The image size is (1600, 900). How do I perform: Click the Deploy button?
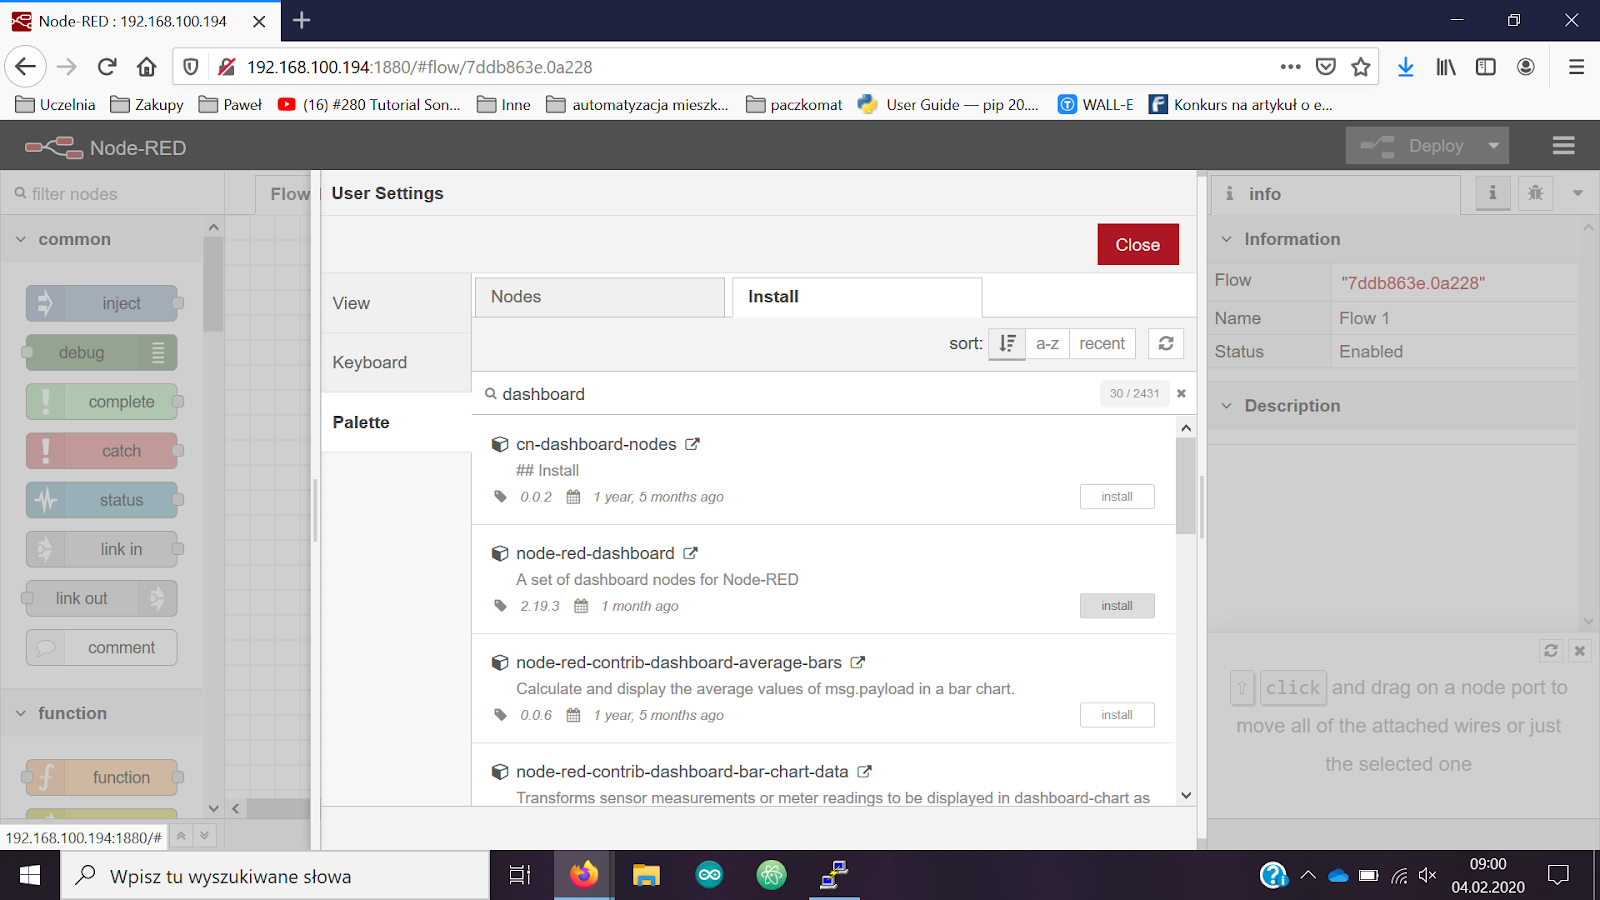[x=1412, y=146]
